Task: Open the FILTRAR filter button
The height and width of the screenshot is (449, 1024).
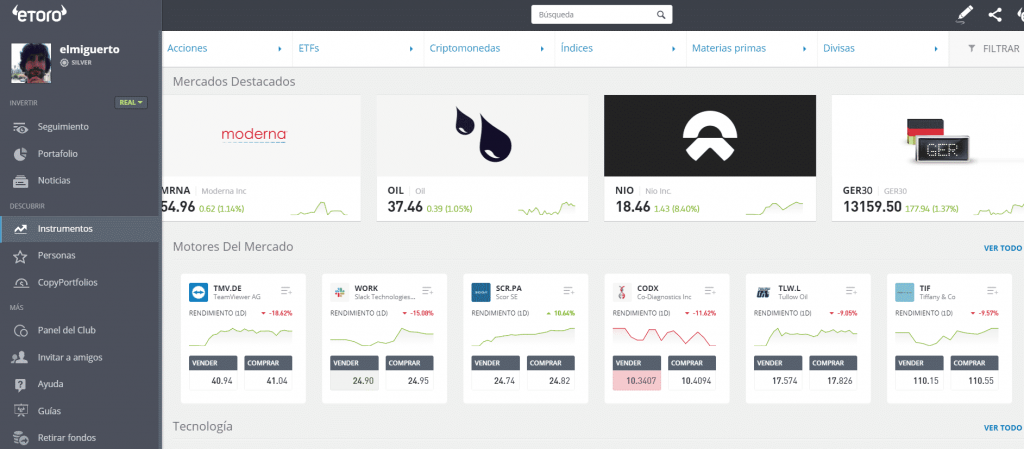Action: 993,48
